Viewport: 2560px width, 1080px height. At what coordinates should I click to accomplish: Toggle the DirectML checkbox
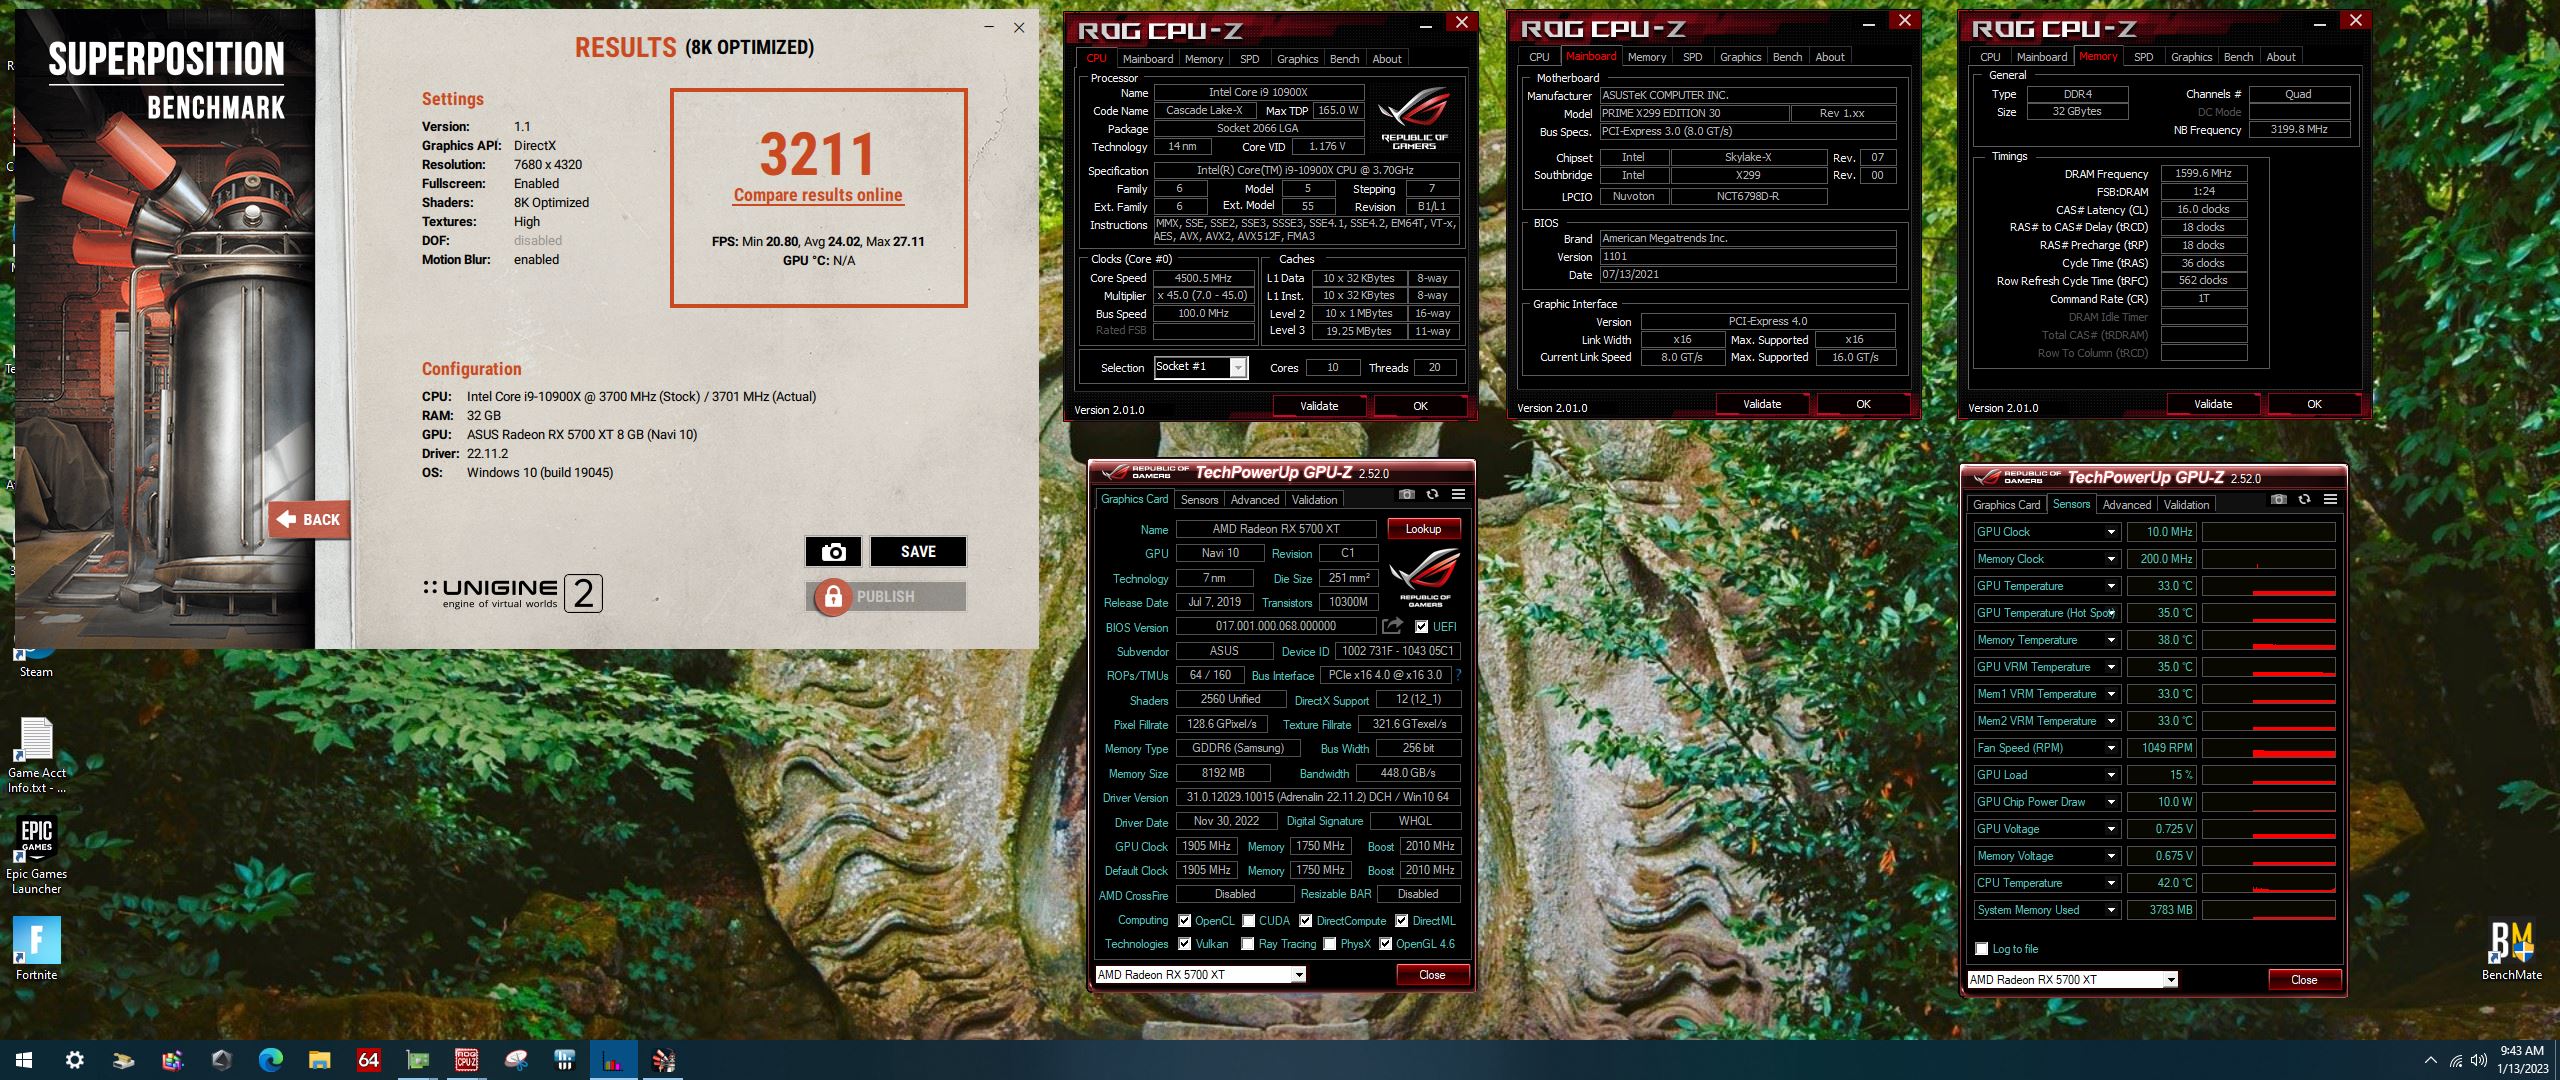(x=1401, y=921)
